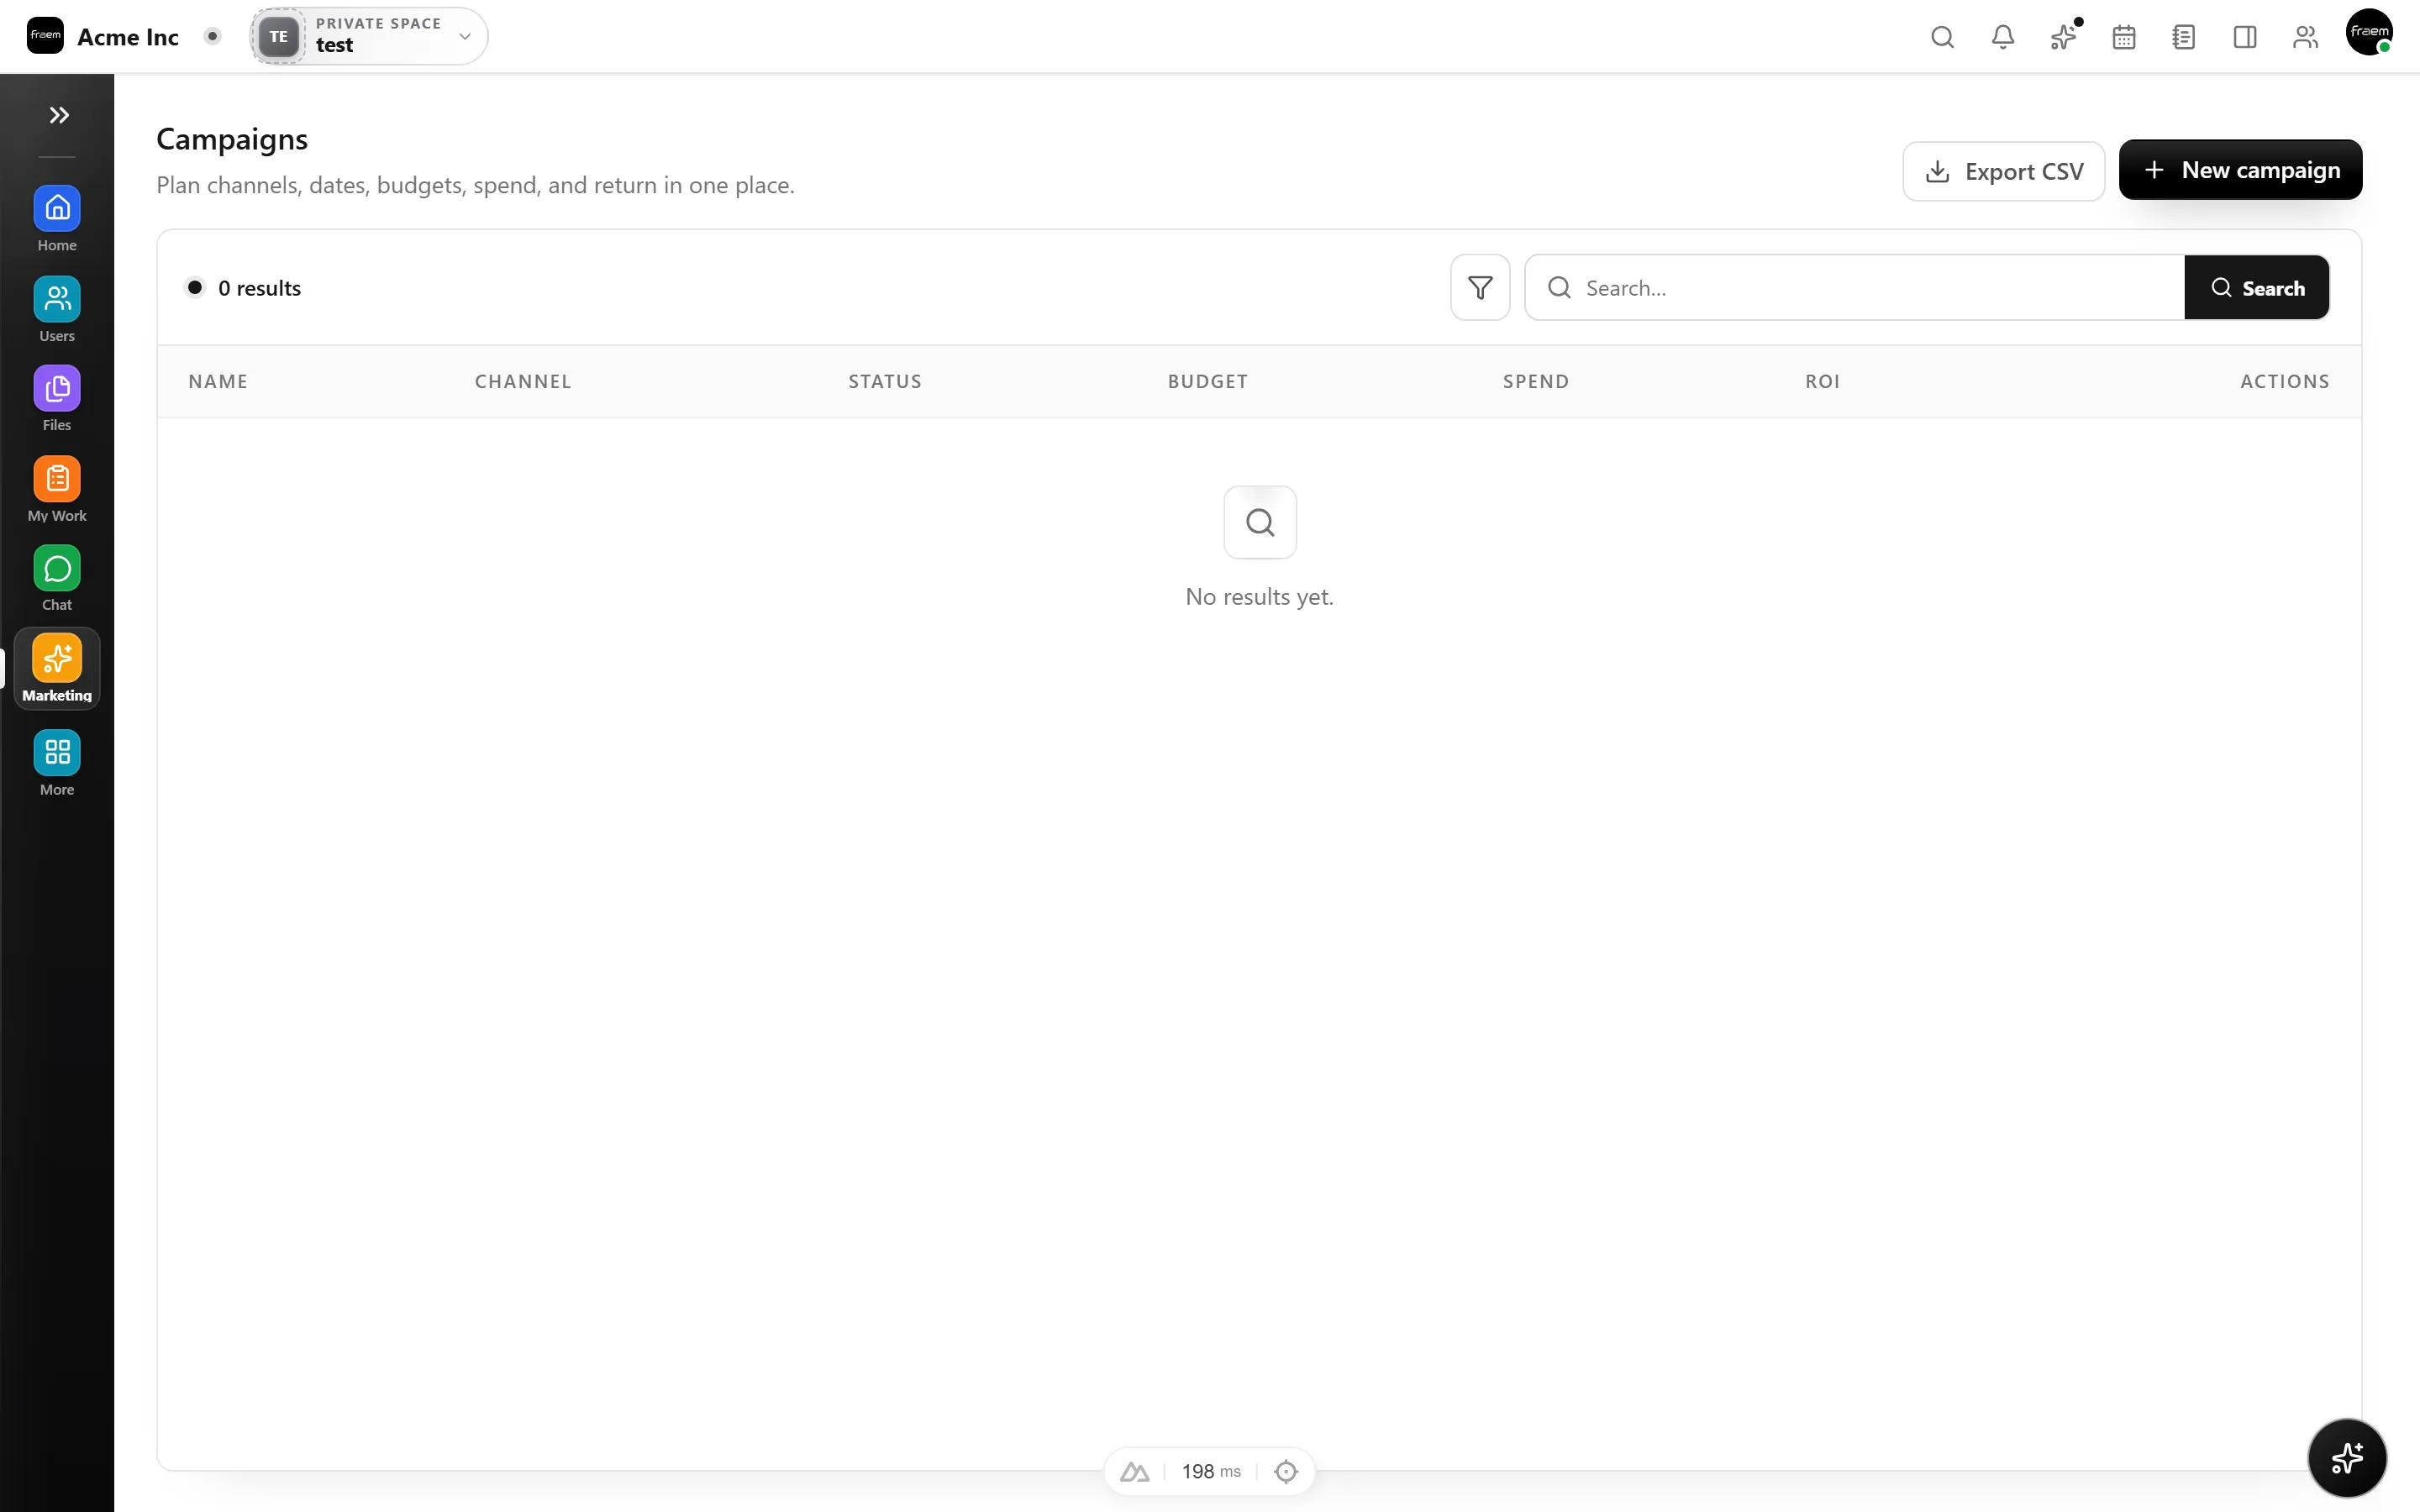Sort by STATUS column header
Viewport: 2420px width, 1512px height.
[885, 381]
